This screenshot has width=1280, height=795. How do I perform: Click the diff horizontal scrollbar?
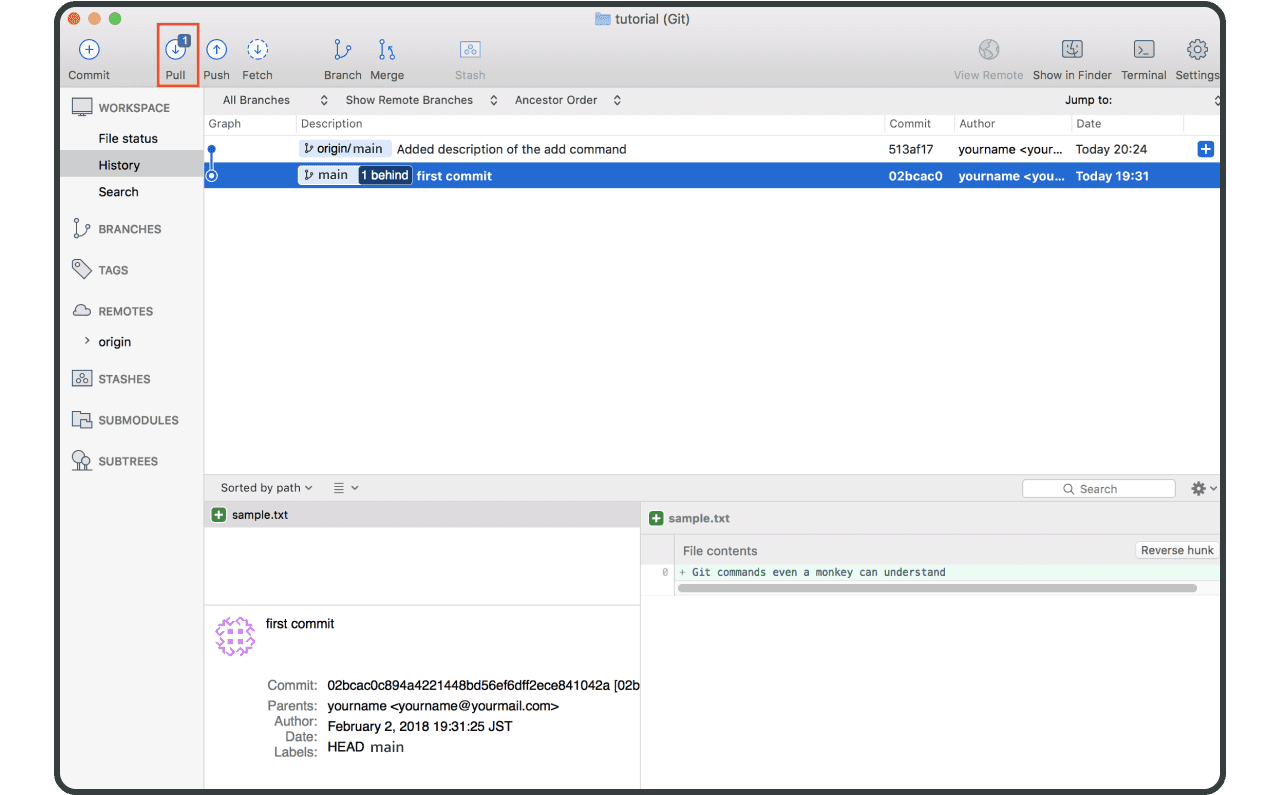[937, 588]
